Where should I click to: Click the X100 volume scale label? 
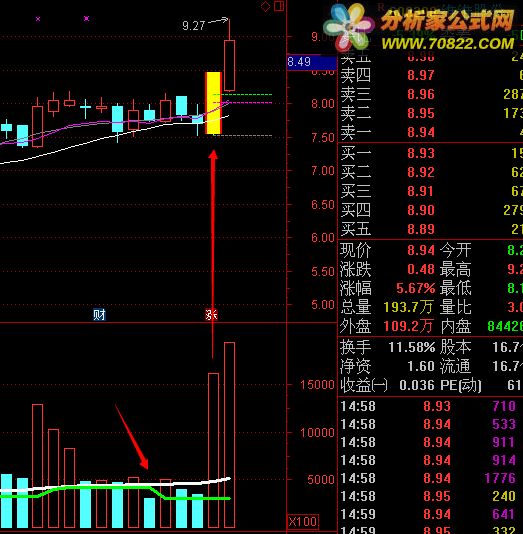[x=303, y=522]
